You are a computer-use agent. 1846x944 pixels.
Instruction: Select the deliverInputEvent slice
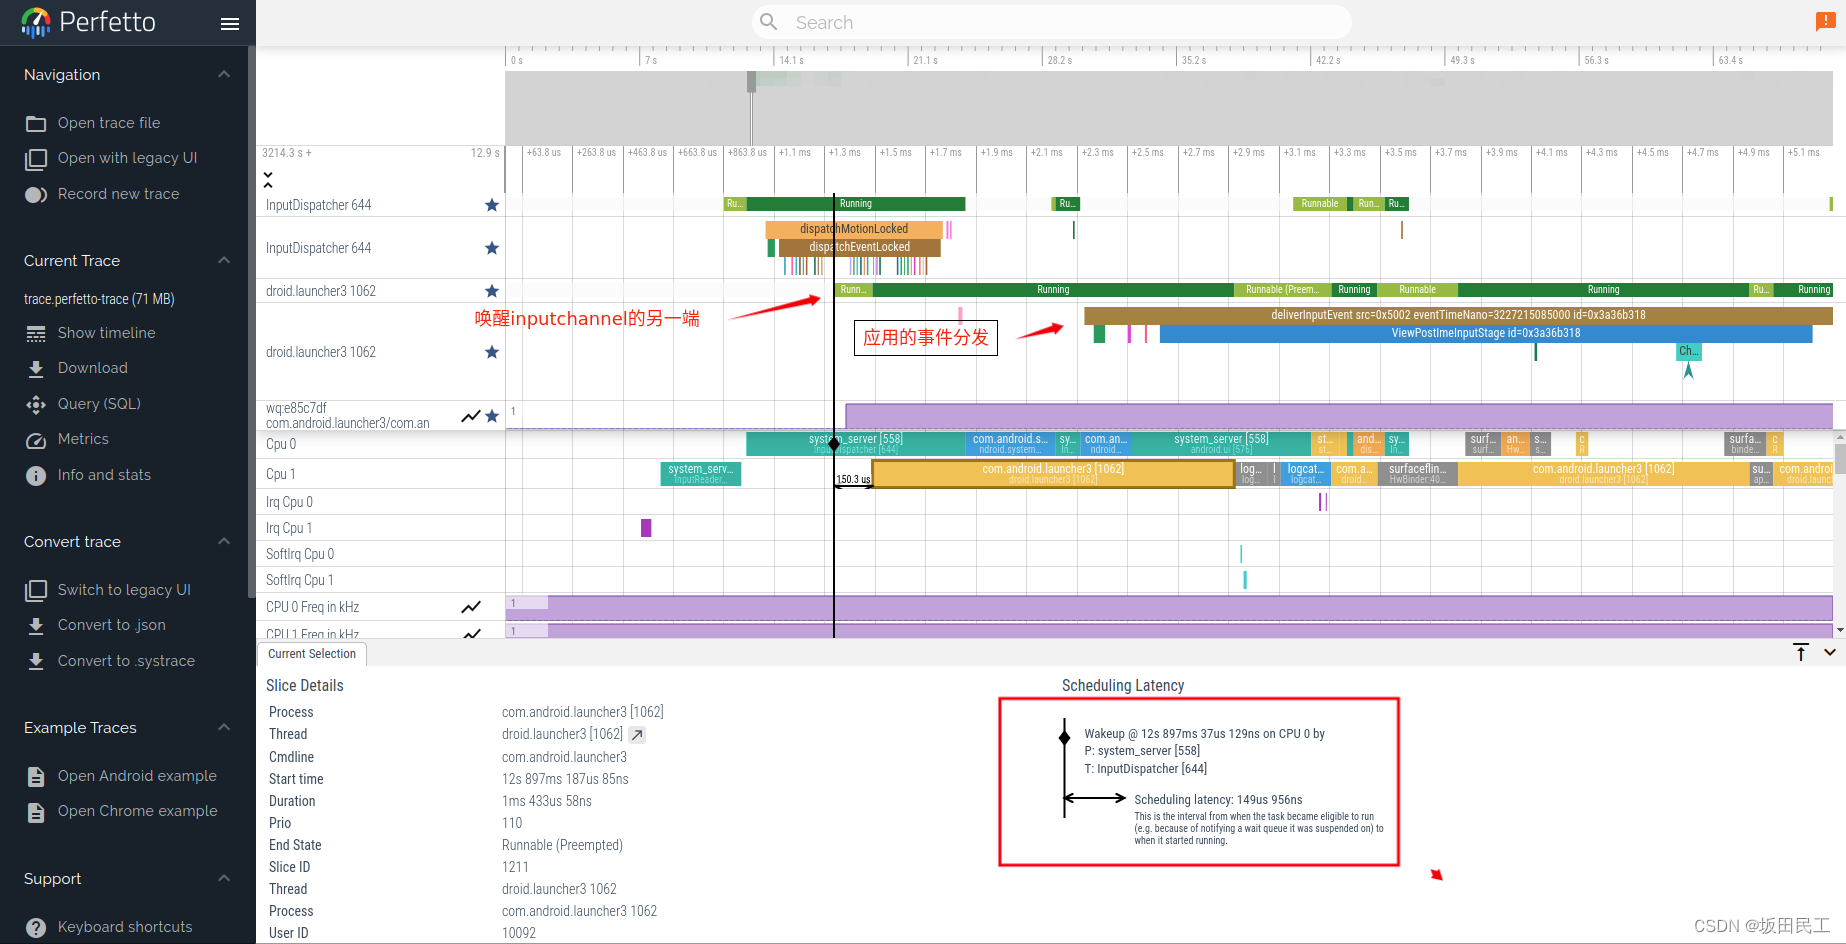click(x=1458, y=315)
